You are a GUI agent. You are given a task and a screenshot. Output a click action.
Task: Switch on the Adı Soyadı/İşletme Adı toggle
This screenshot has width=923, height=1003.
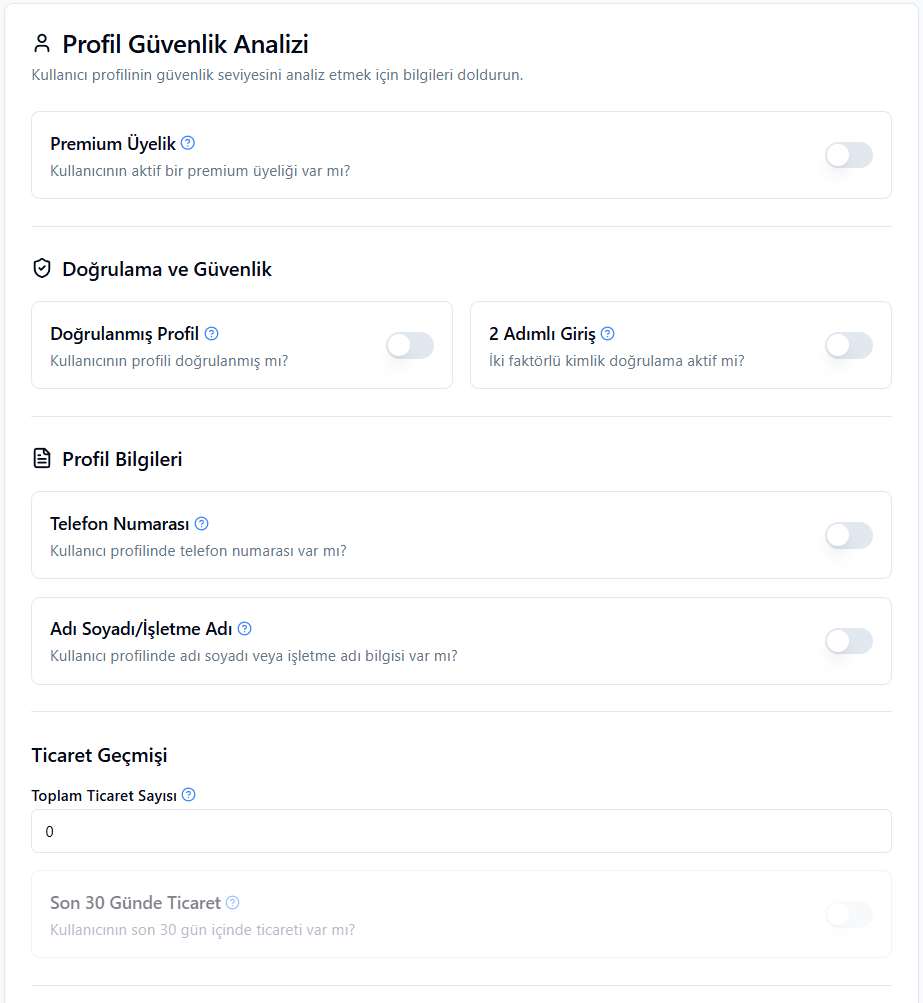[x=849, y=641]
